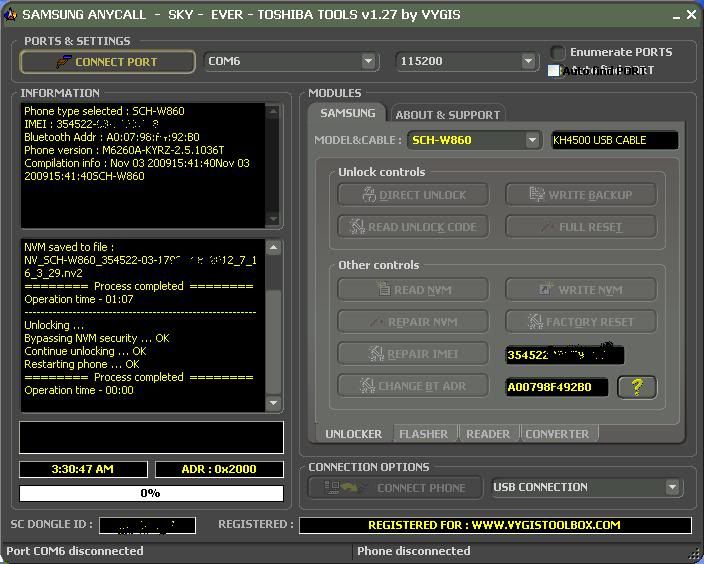
Task: Click the Phone disconnected status text
Action: 414,551
